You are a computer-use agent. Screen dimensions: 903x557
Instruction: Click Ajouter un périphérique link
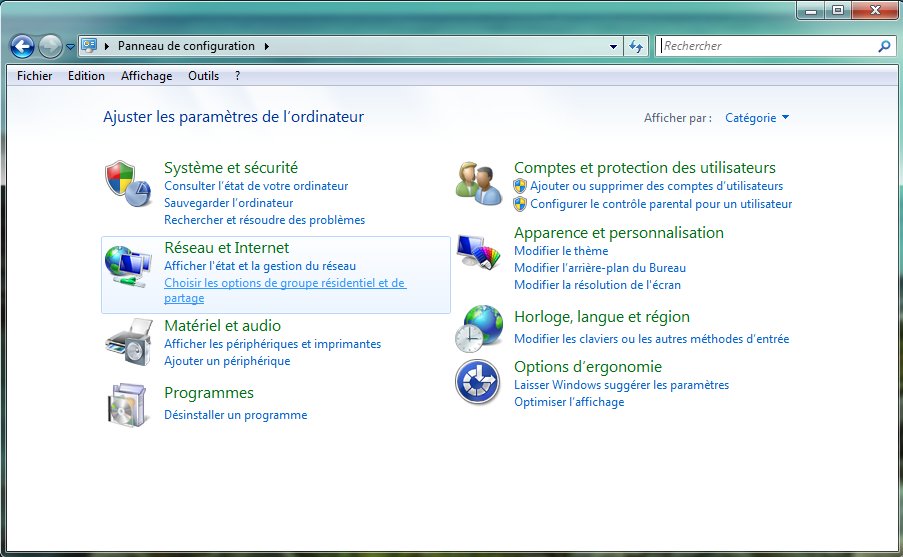click(227, 361)
